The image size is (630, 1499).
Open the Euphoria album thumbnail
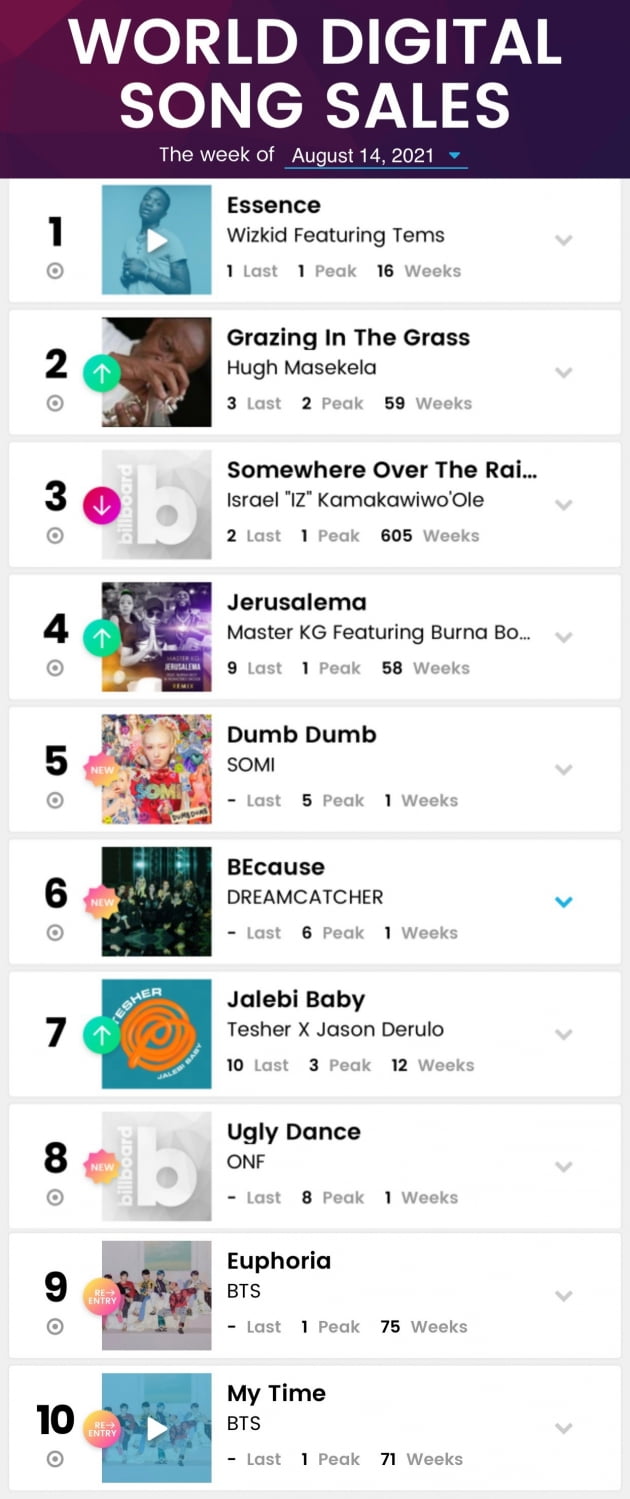(157, 1295)
